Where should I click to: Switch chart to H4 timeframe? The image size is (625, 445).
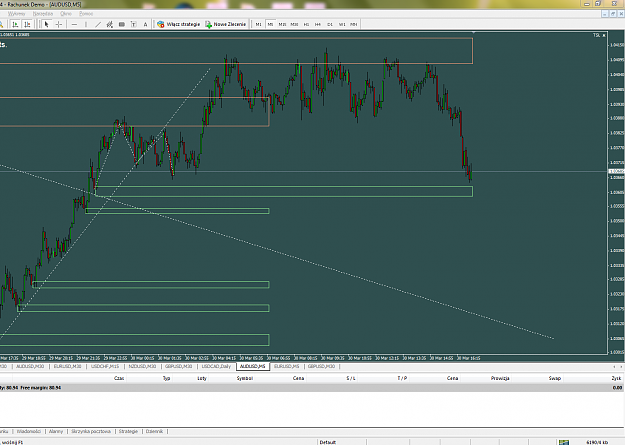(318, 24)
